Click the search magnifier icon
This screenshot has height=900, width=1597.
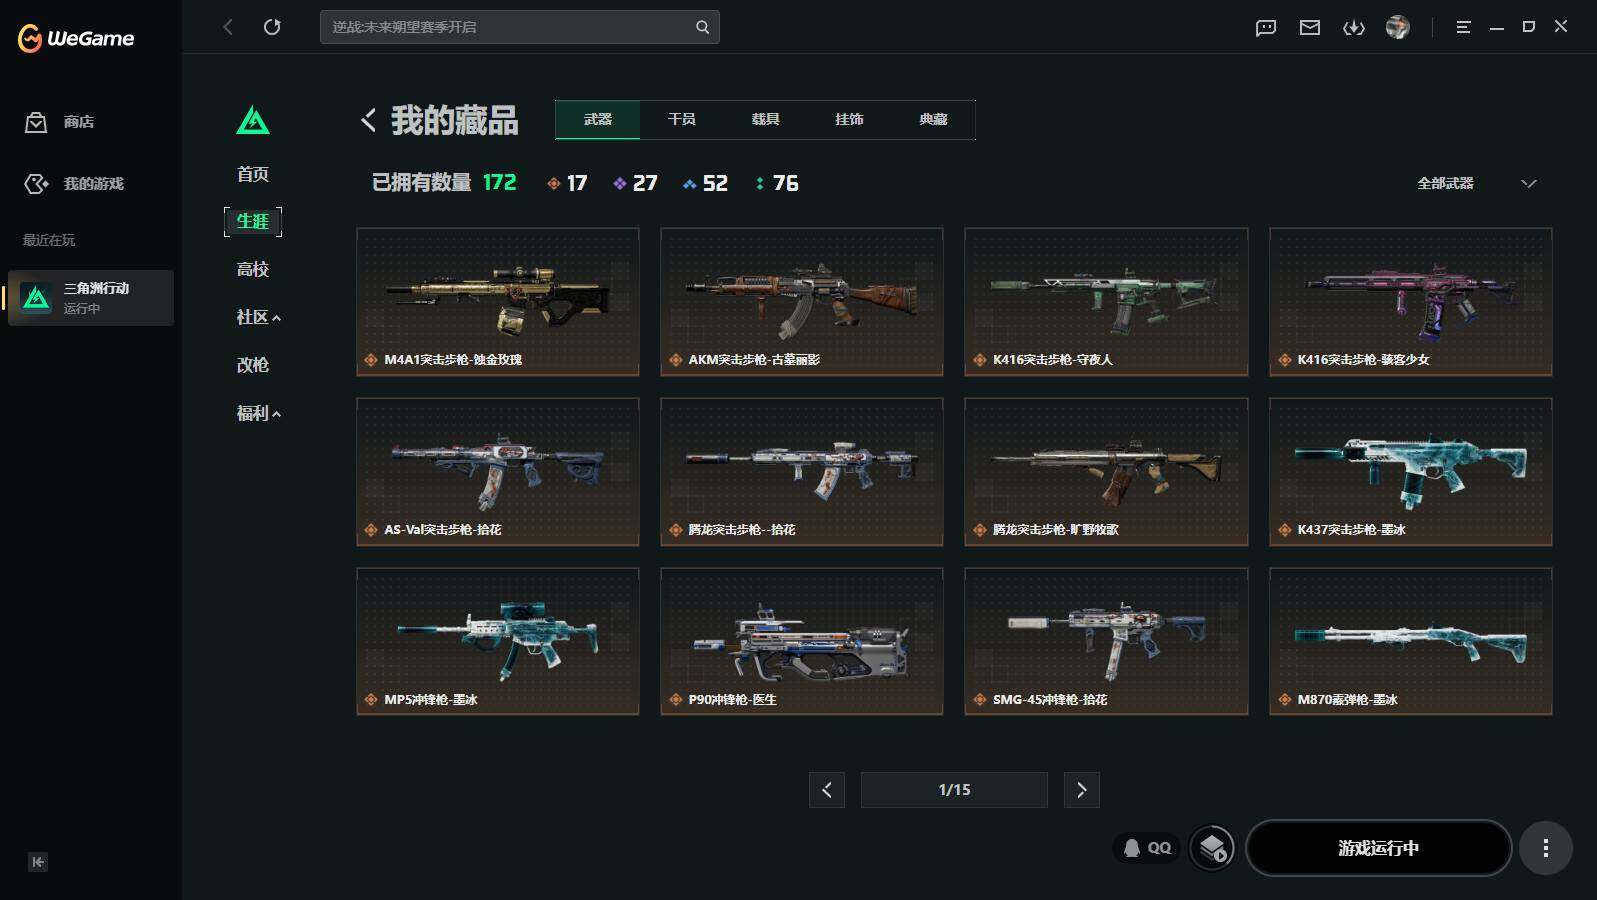click(702, 27)
